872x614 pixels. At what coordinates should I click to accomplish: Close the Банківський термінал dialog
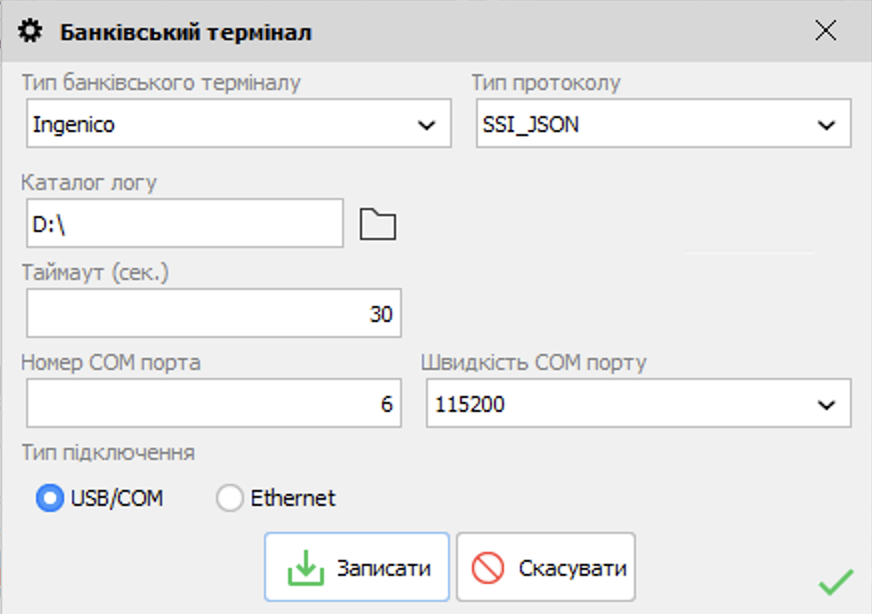[825, 30]
